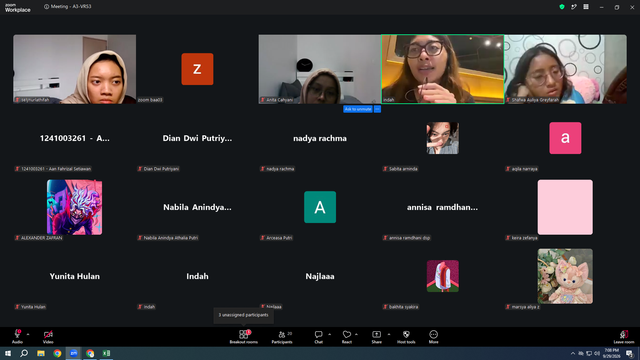This screenshot has width=640, height=360.
Task: Click the connection status icon in title bar
Action: [574, 7]
